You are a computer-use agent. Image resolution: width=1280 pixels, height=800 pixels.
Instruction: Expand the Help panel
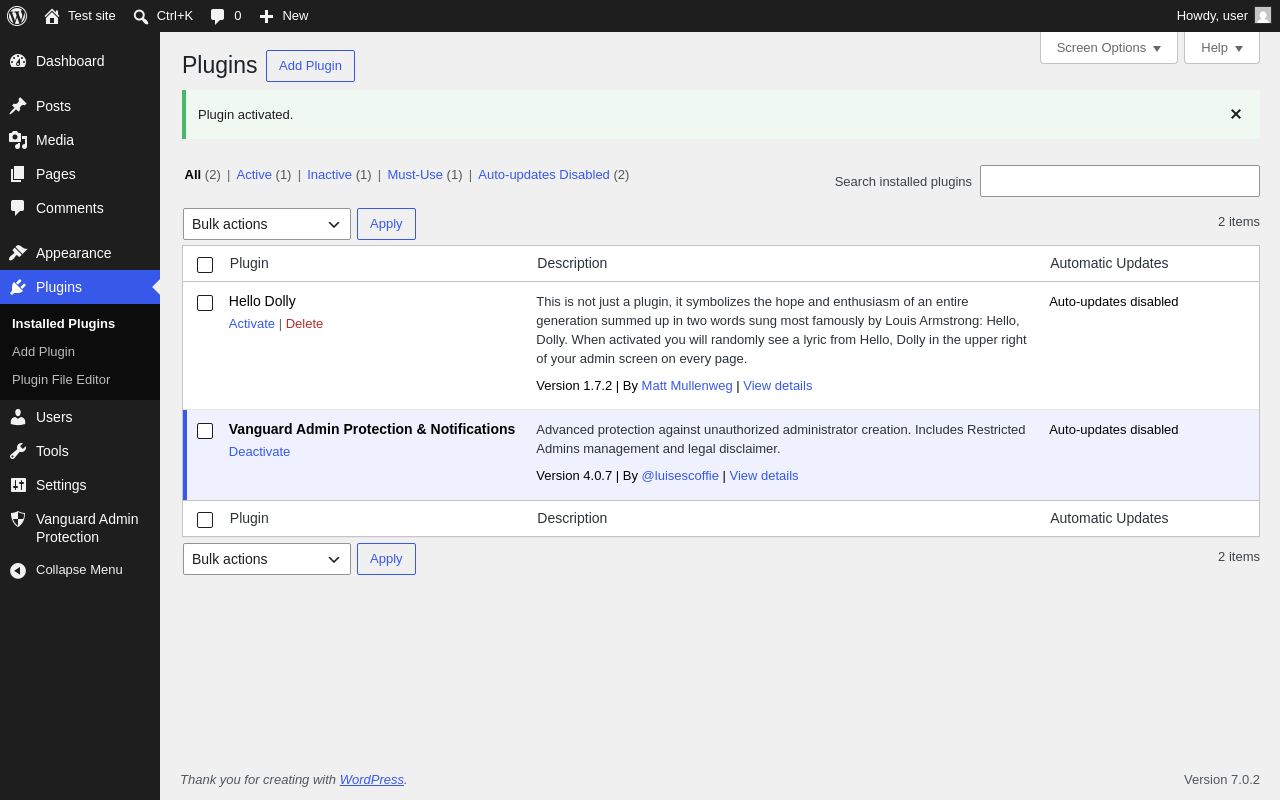click(1222, 47)
